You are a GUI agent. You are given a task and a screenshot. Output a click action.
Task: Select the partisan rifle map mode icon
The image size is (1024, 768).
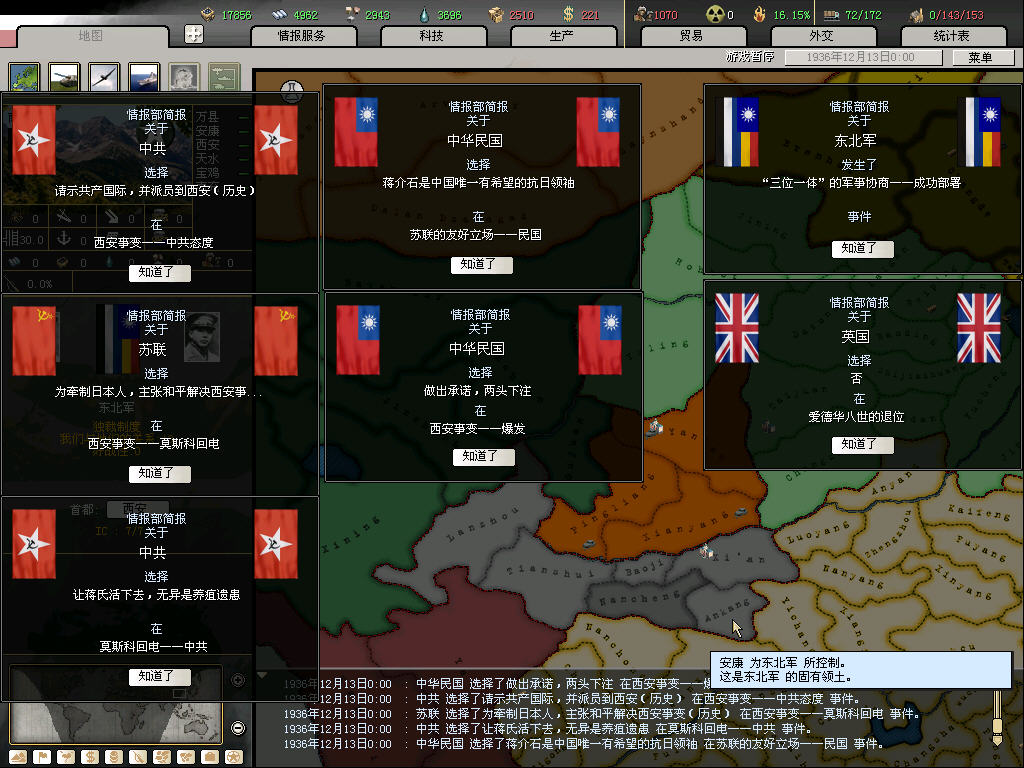click(138, 757)
